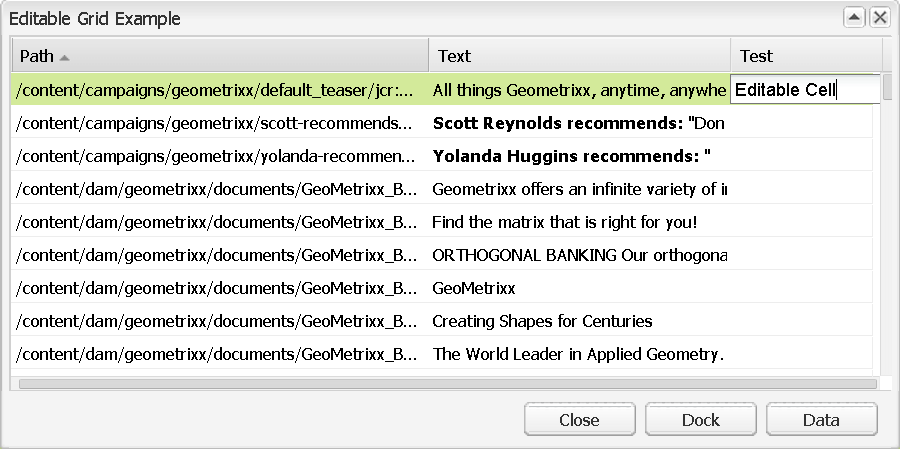The height and width of the screenshot is (449, 900).
Task: Click the "Geometrixx offers an infinite variety" cell
Action: pos(578,189)
